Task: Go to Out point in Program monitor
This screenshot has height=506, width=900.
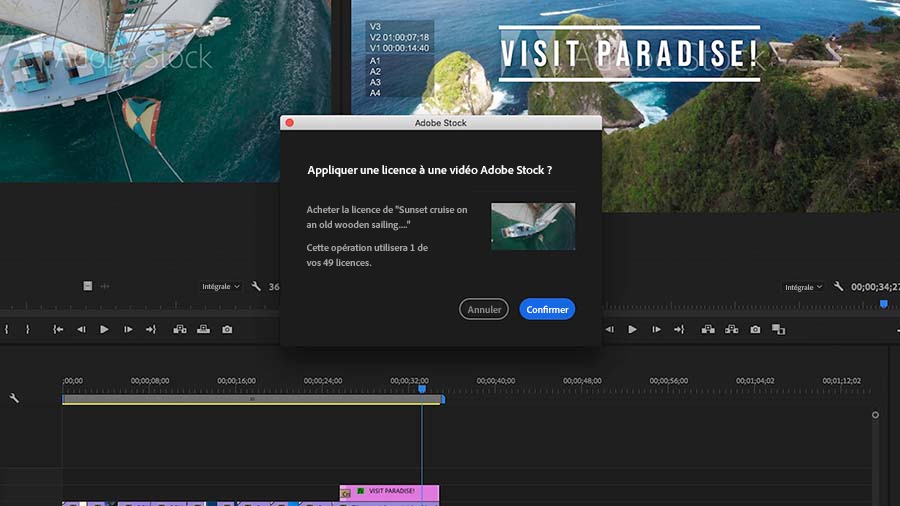Action: (679, 329)
